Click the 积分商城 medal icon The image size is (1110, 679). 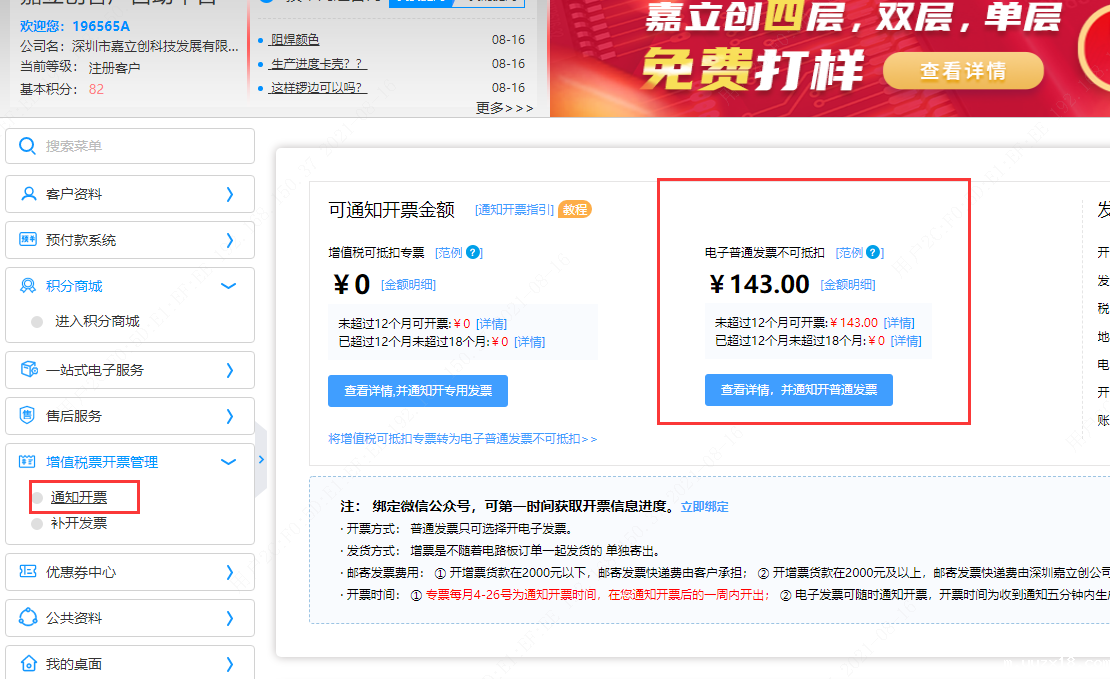tap(28, 286)
